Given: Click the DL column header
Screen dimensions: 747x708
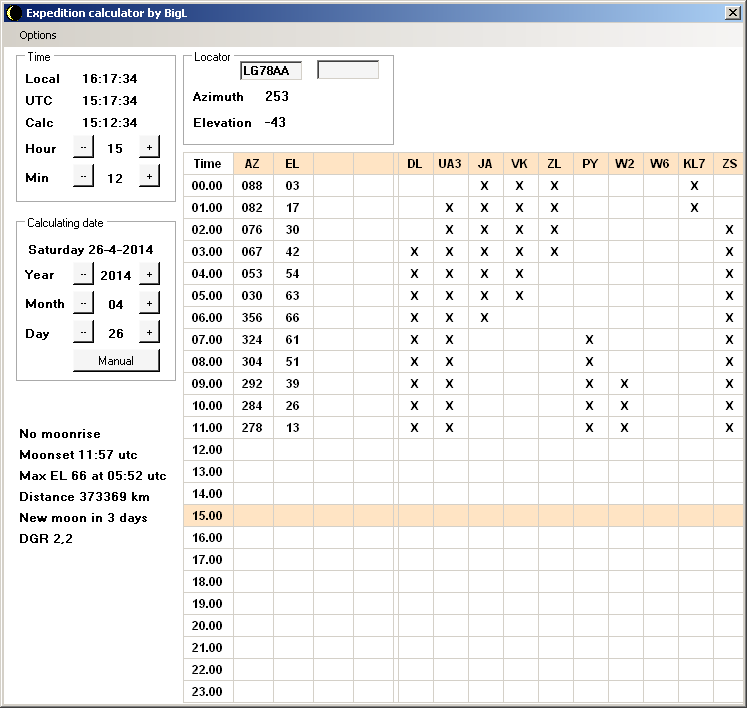Looking at the screenshot, I should (414, 164).
